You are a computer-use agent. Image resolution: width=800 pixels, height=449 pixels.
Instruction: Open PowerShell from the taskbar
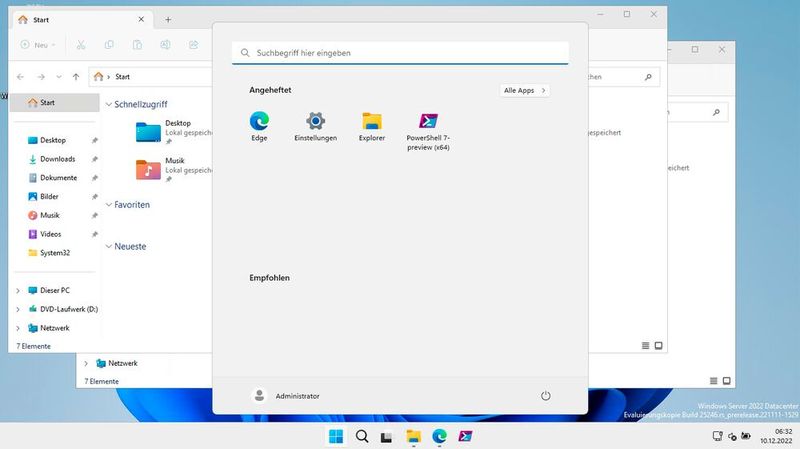(x=465, y=436)
